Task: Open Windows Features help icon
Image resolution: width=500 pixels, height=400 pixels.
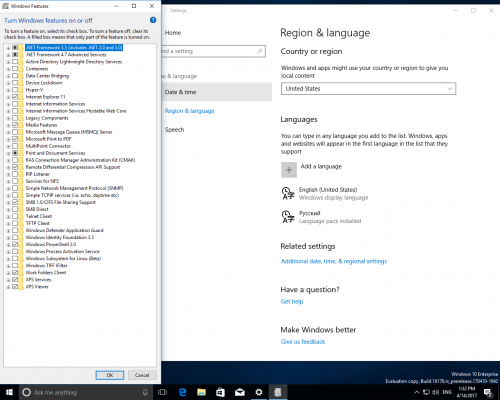Action: (x=153, y=20)
